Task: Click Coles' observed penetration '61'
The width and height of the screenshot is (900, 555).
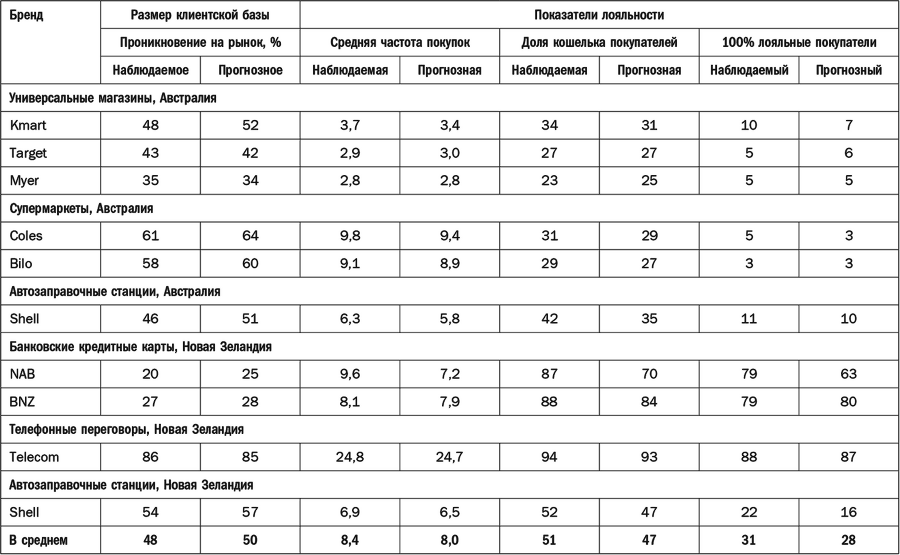Action: [150, 236]
